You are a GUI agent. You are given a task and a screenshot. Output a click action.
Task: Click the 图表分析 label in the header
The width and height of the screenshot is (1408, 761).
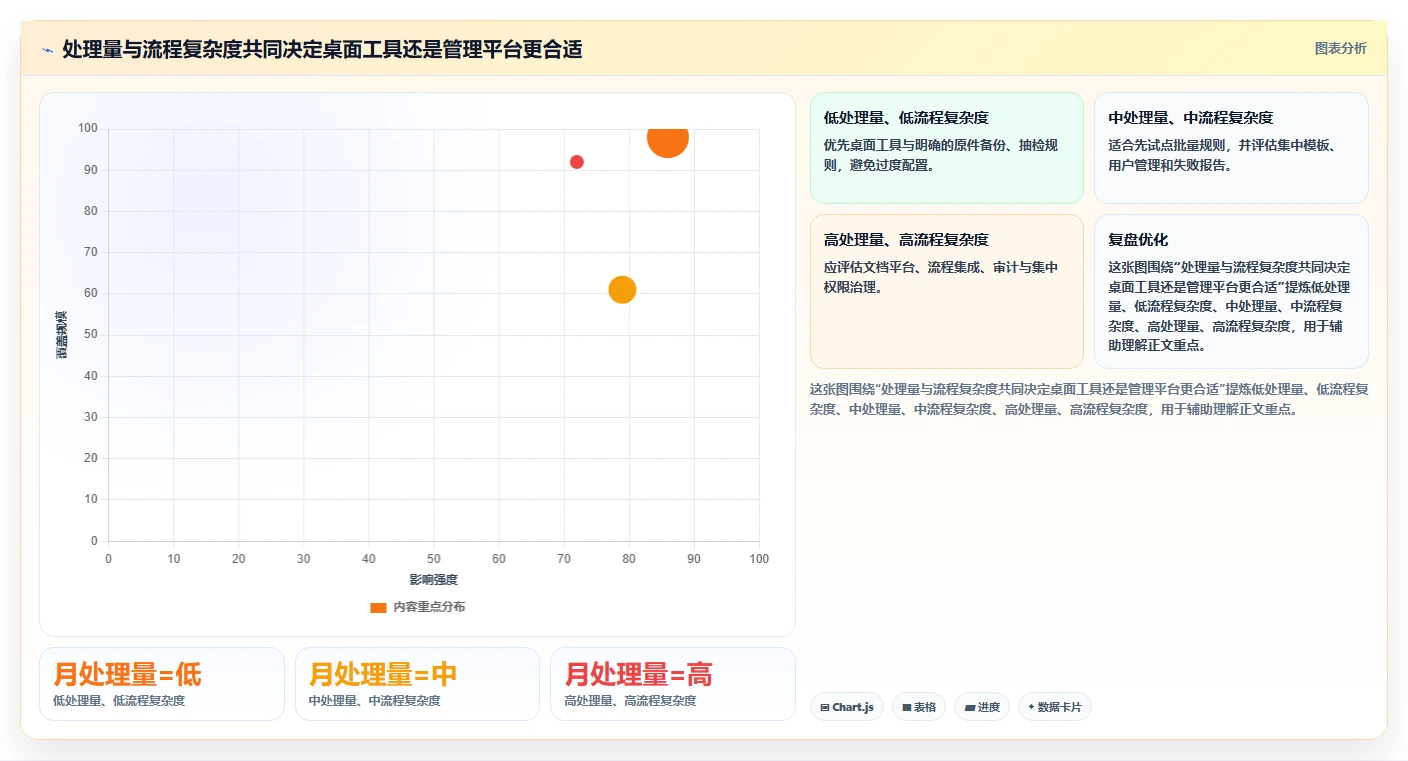point(1340,48)
